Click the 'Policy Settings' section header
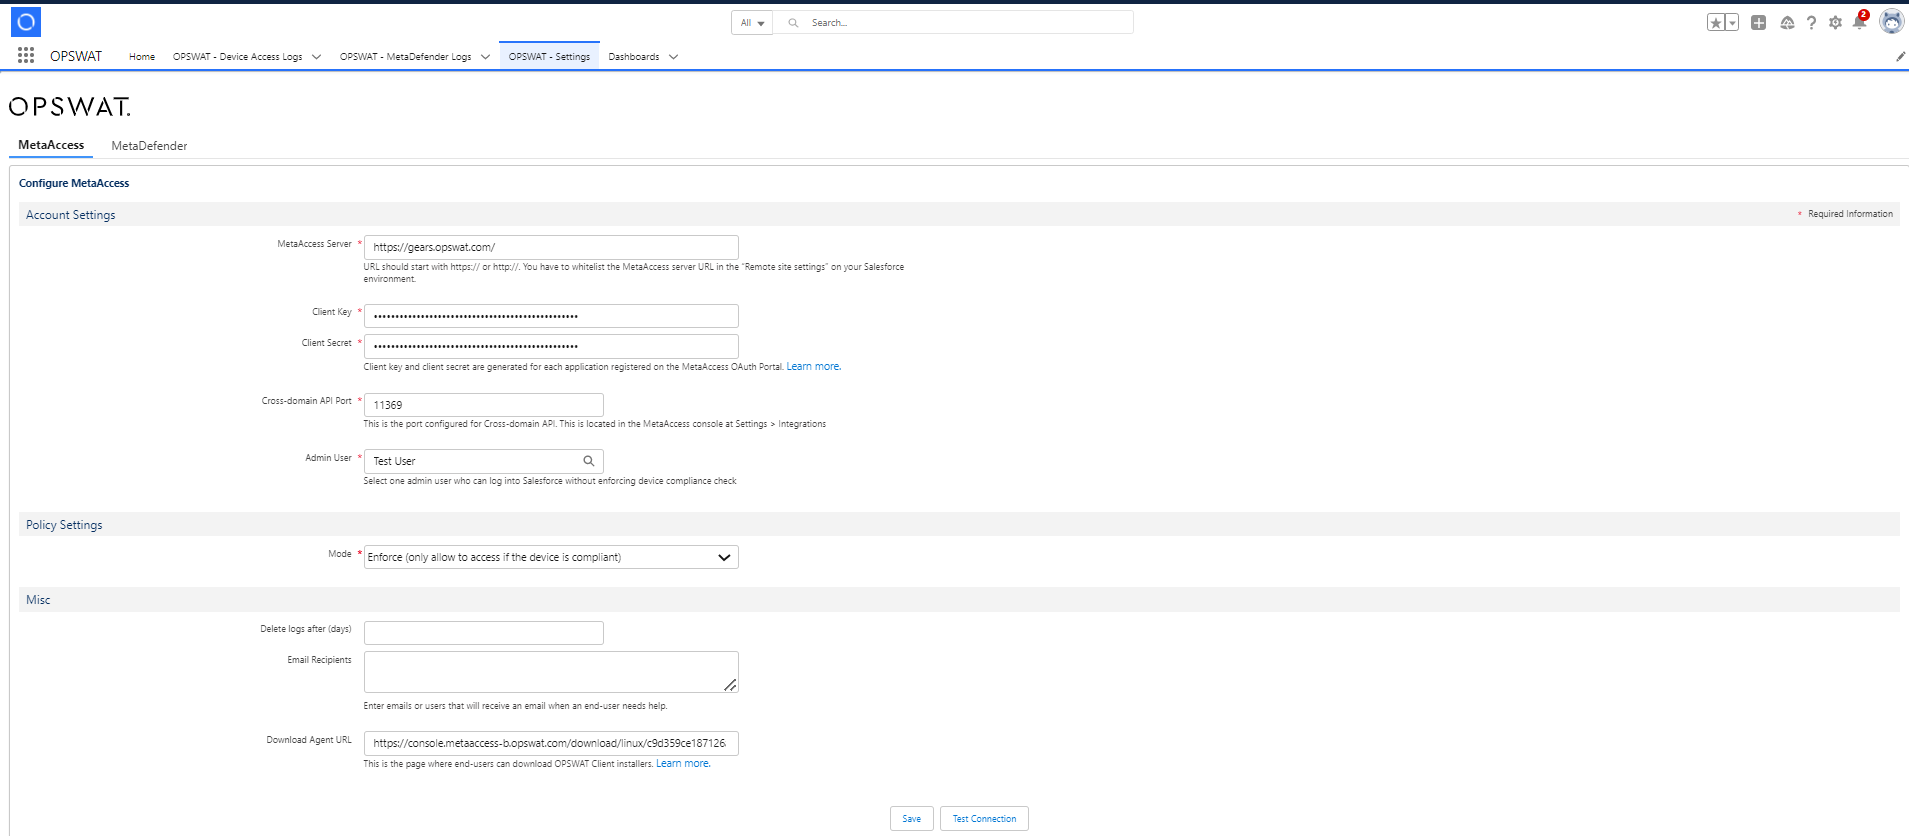 pos(64,525)
